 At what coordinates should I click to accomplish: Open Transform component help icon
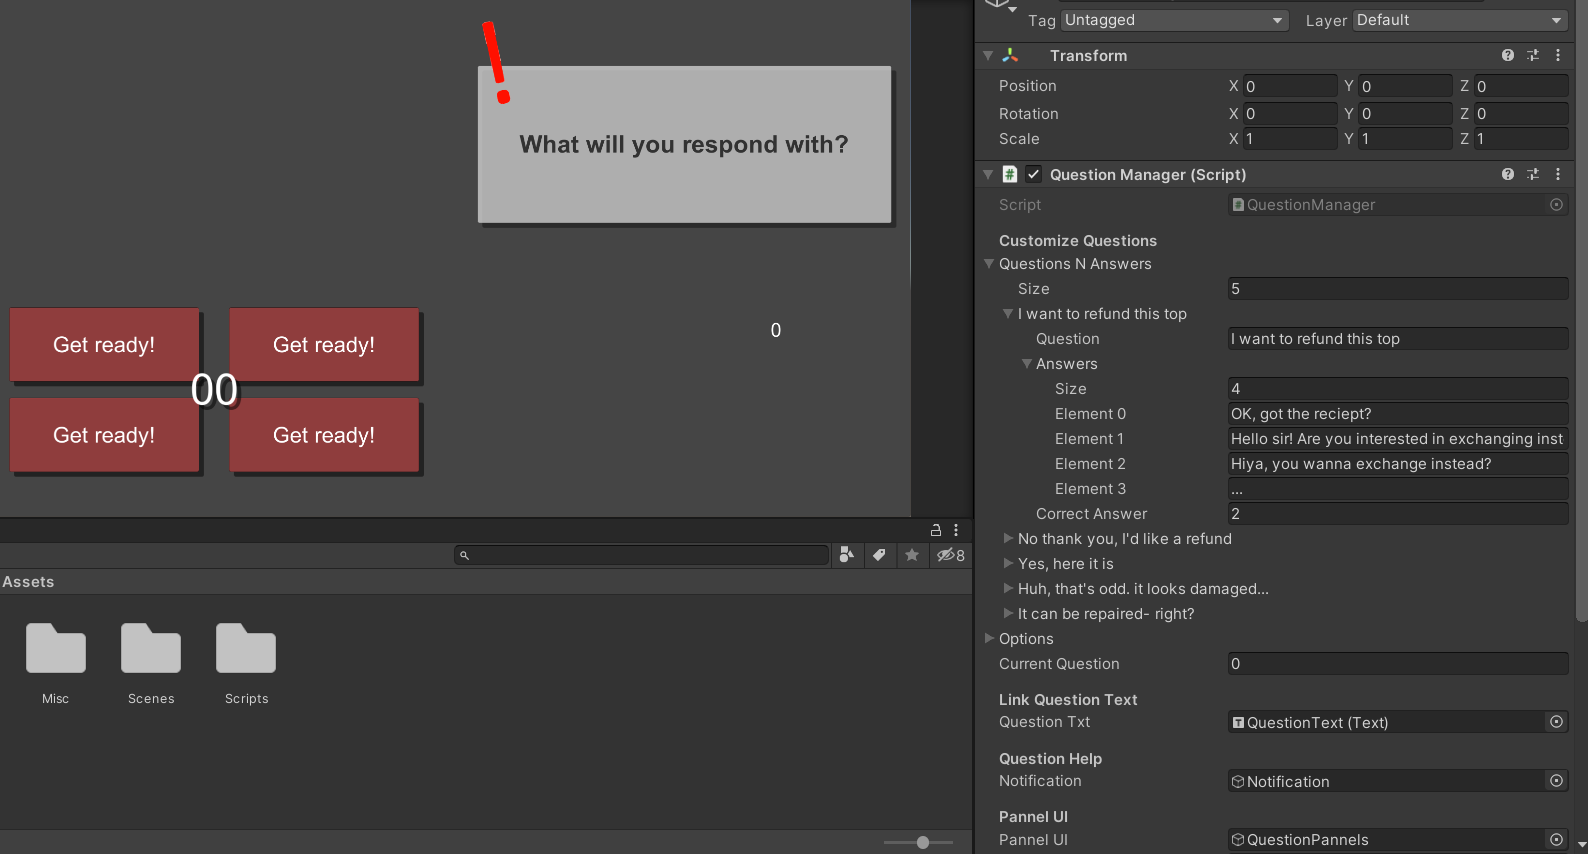(1508, 56)
